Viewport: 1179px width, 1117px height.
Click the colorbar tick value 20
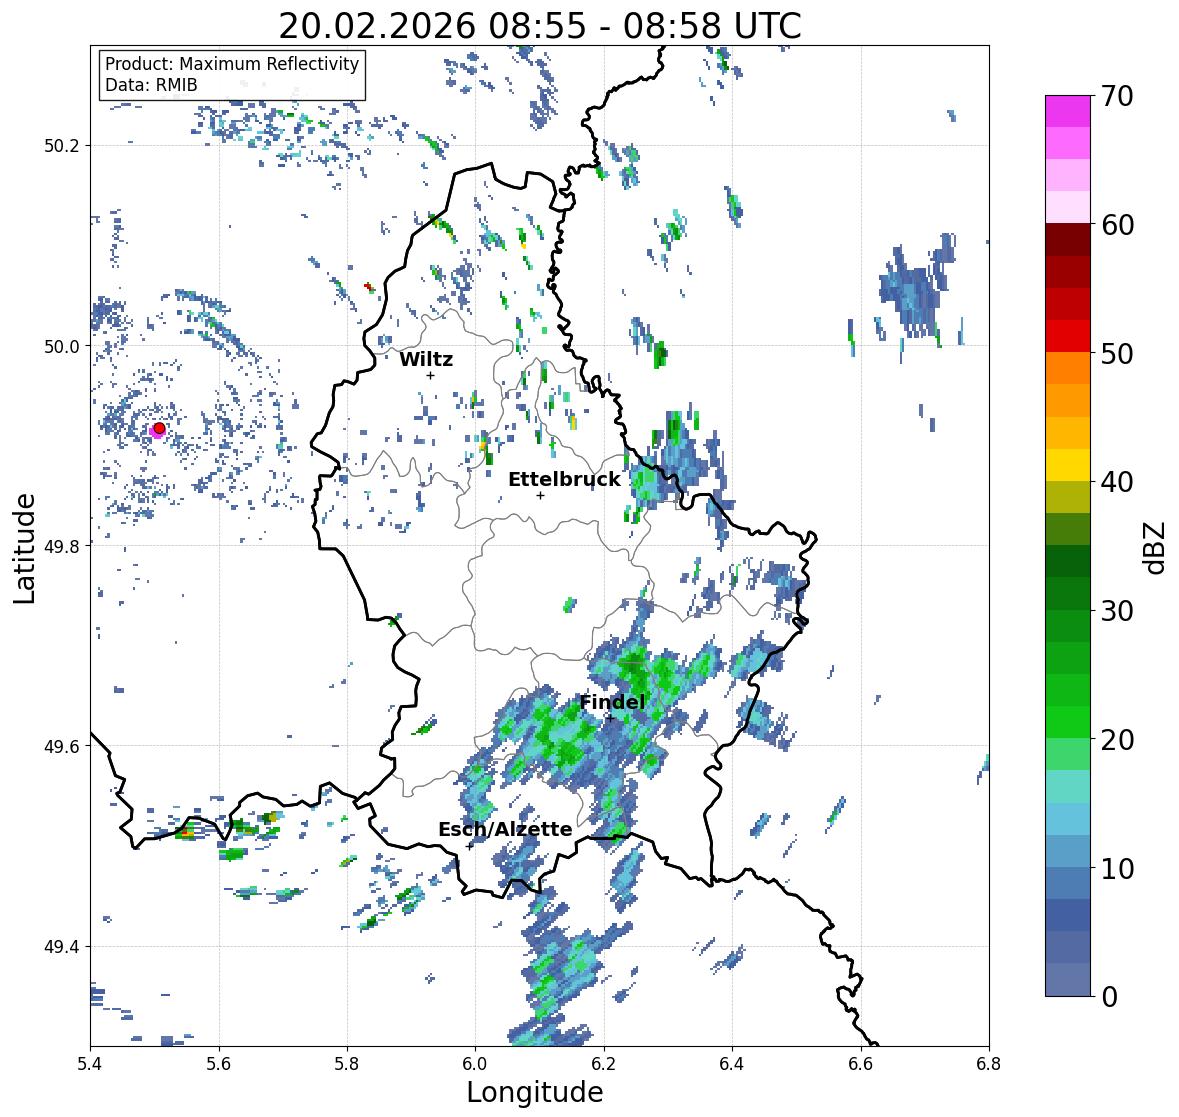(1117, 740)
